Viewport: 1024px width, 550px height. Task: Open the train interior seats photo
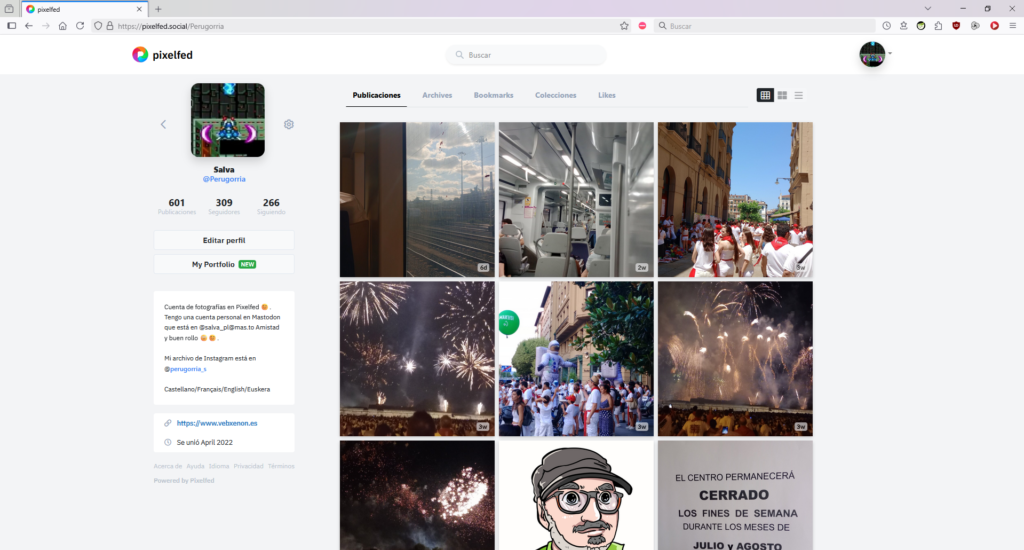point(576,199)
